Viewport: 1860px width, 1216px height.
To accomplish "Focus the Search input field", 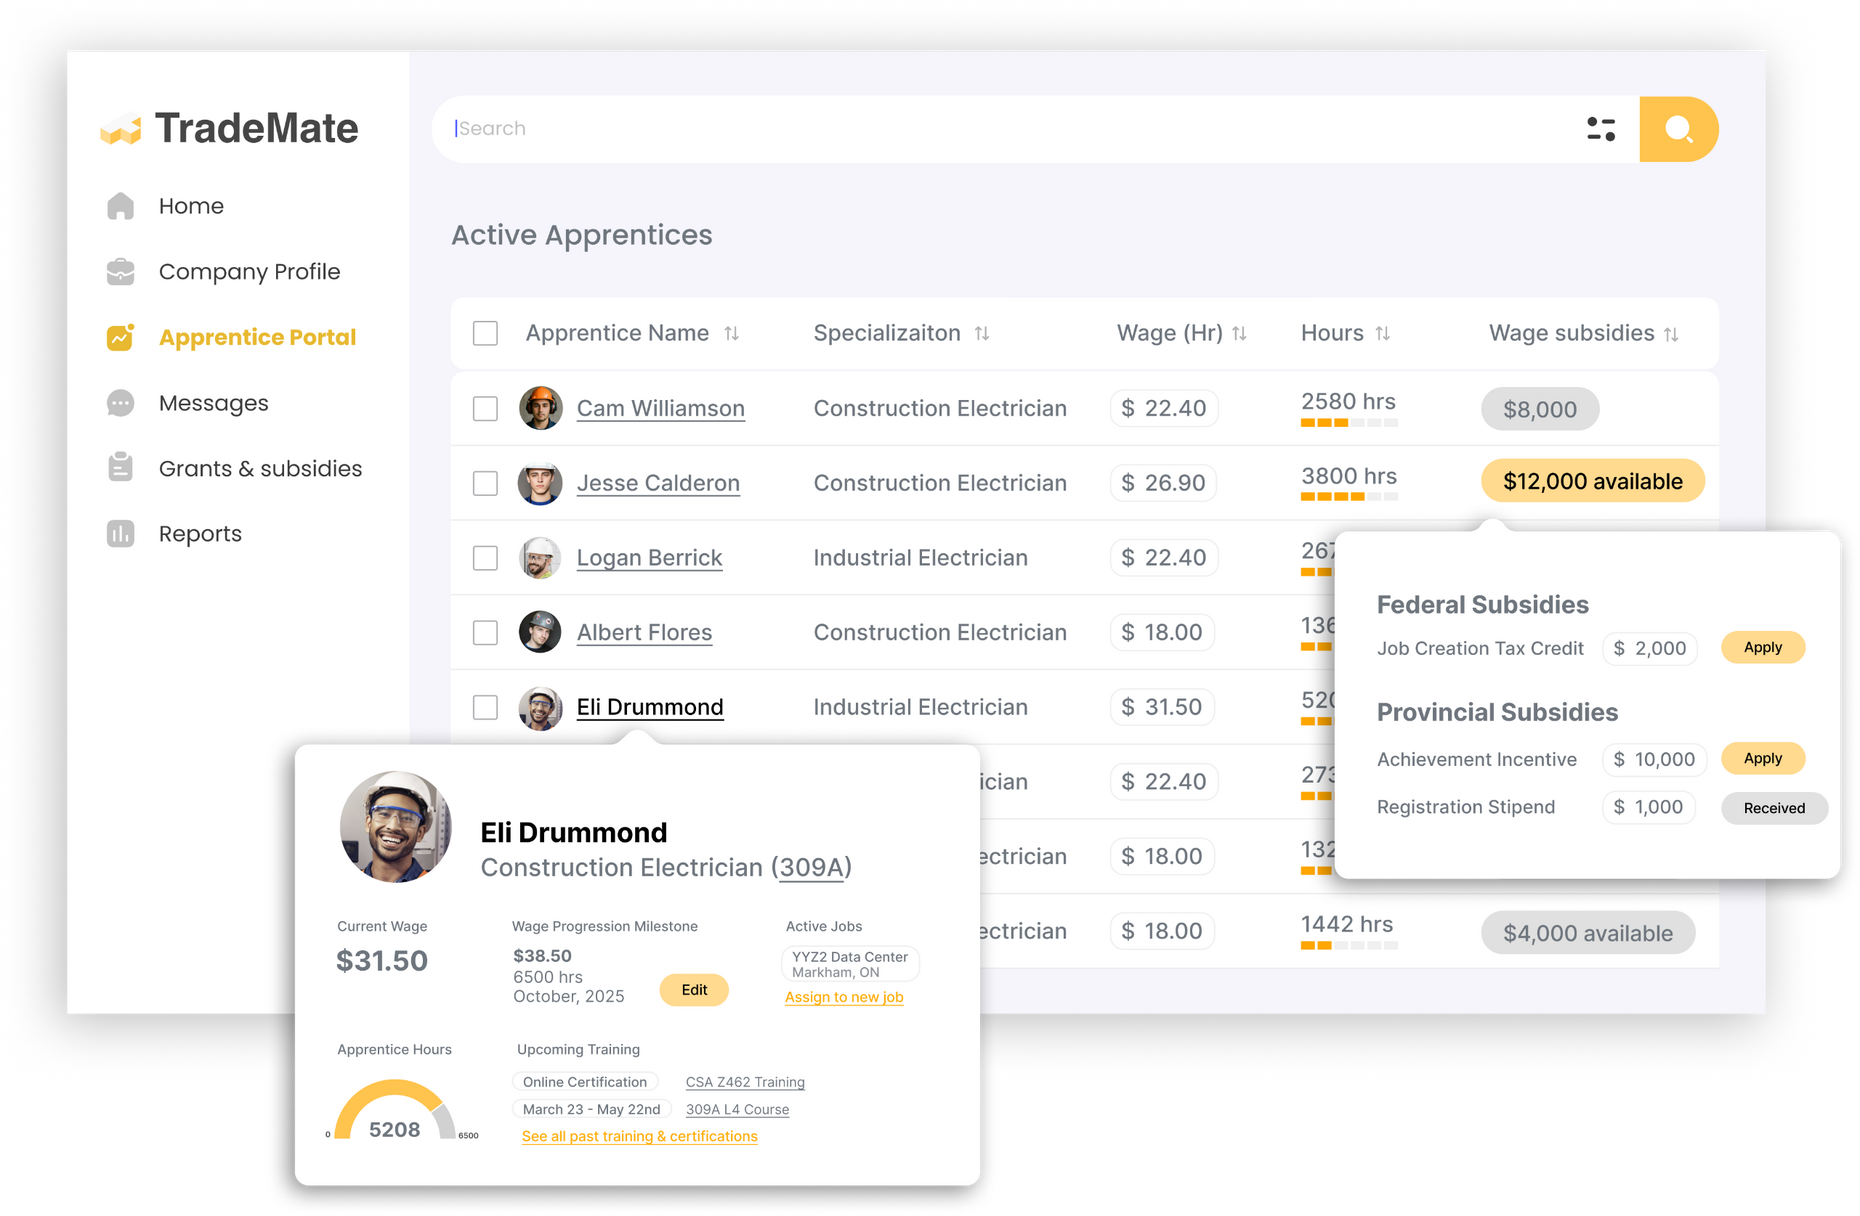I will click(x=1000, y=129).
